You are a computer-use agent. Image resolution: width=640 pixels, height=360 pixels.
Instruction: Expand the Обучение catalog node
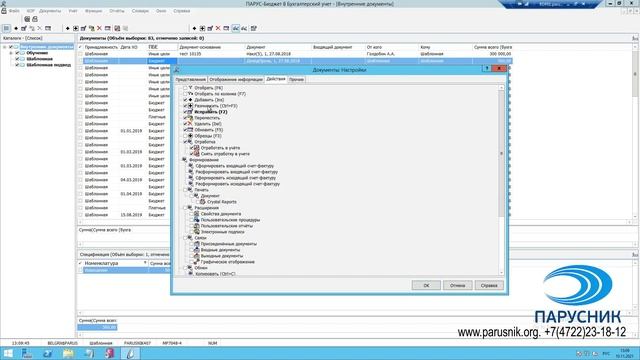[11, 53]
